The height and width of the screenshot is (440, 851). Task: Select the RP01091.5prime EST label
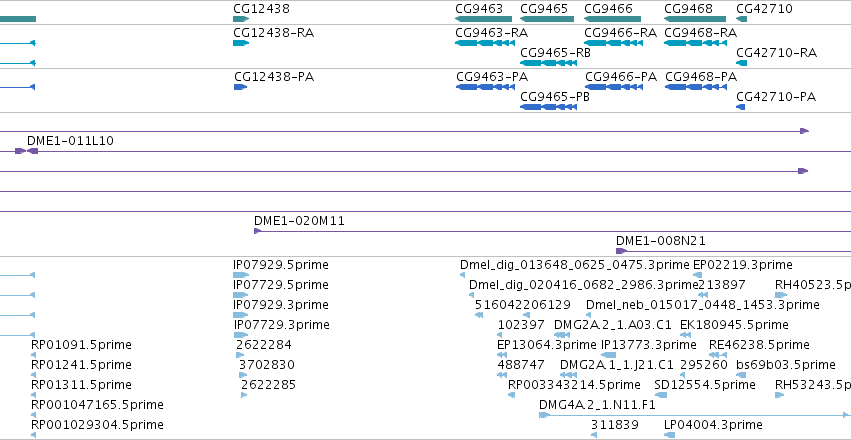(81, 345)
